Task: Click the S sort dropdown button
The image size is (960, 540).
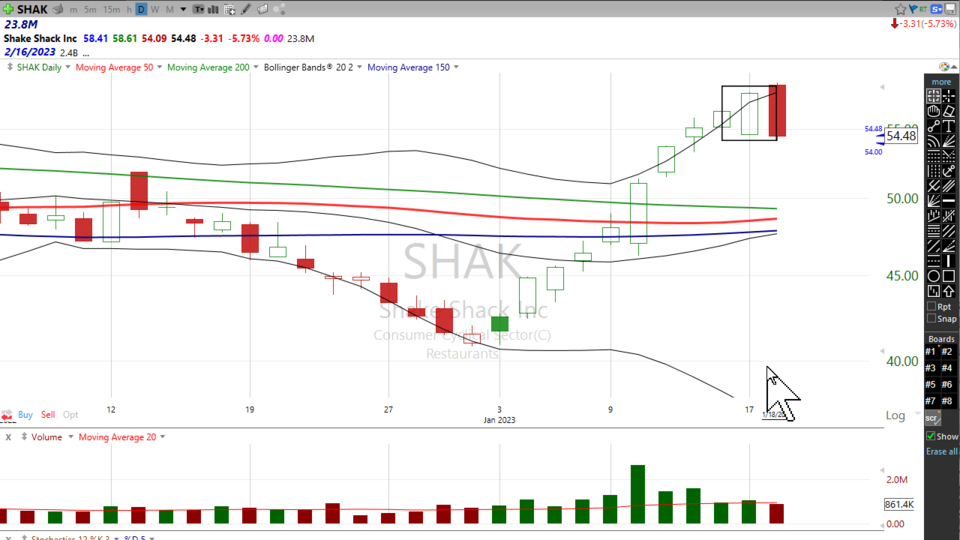Action: (937, 9)
